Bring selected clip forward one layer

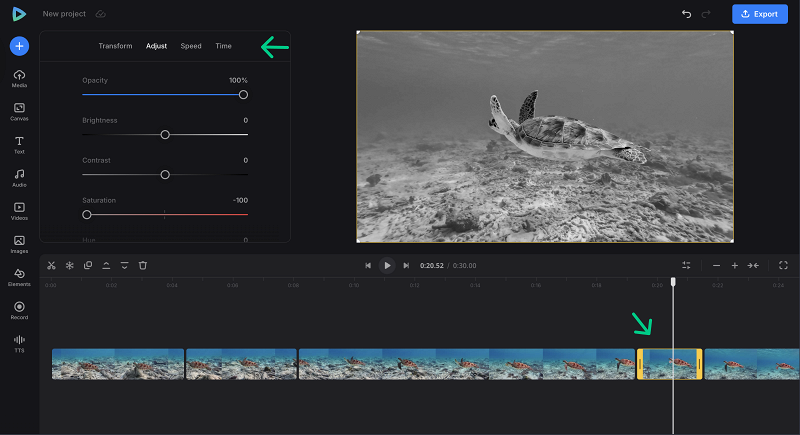(x=106, y=265)
